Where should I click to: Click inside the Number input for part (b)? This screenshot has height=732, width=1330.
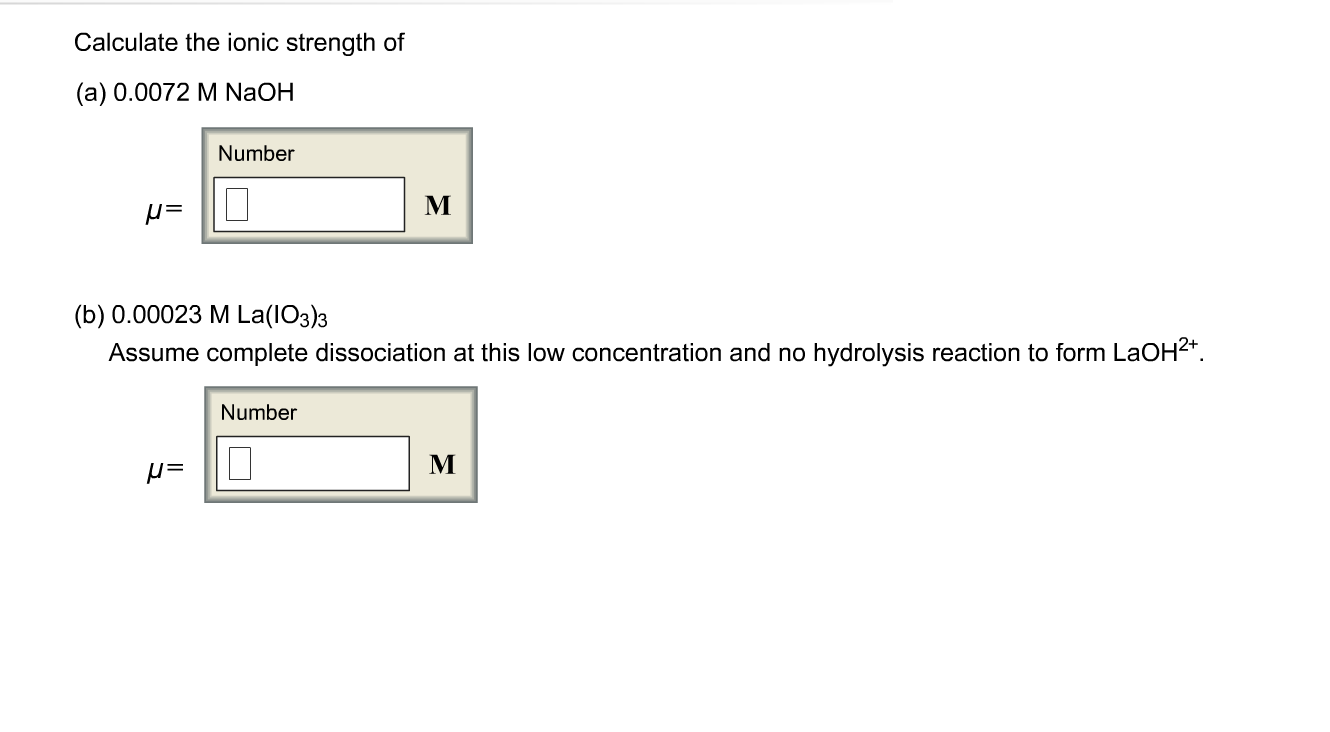click(x=325, y=465)
